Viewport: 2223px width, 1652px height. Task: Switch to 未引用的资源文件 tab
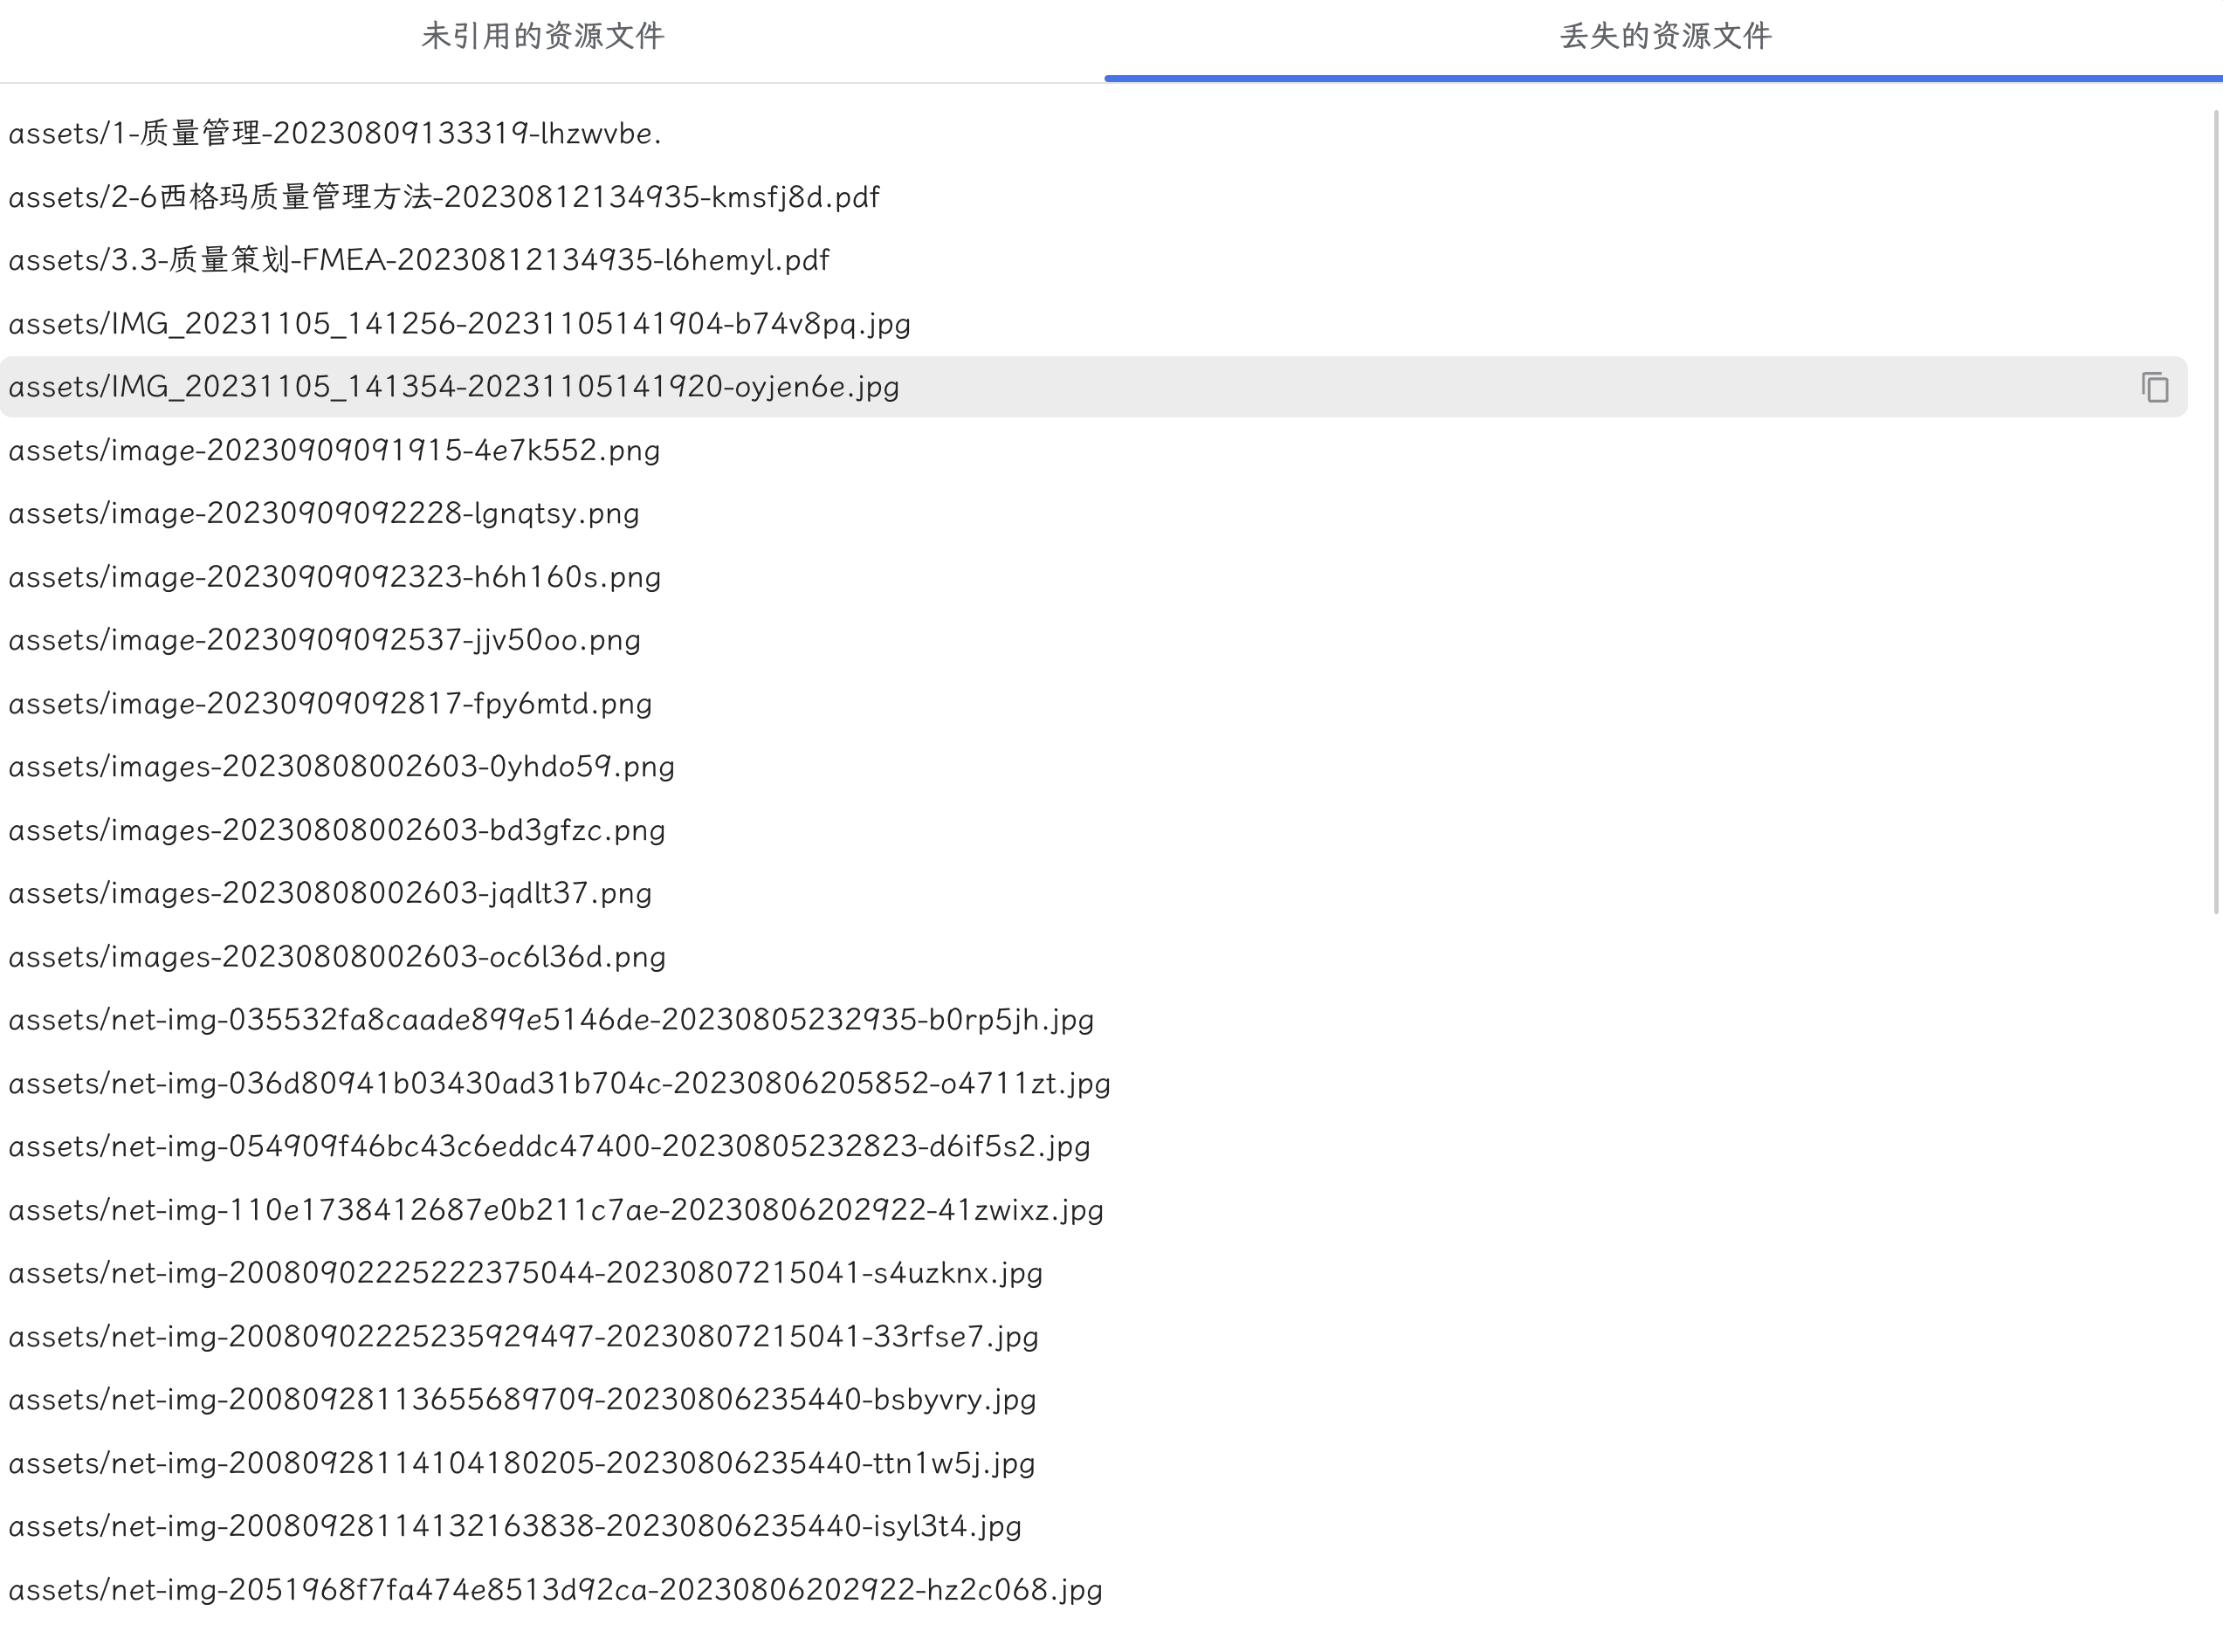coord(543,37)
